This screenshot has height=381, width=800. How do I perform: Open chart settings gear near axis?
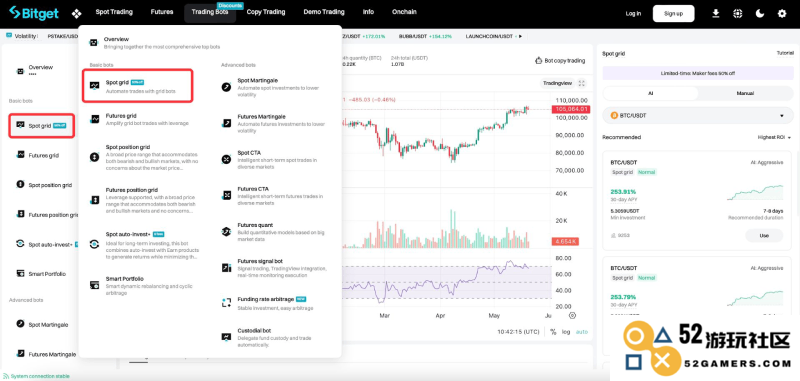(x=572, y=315)
